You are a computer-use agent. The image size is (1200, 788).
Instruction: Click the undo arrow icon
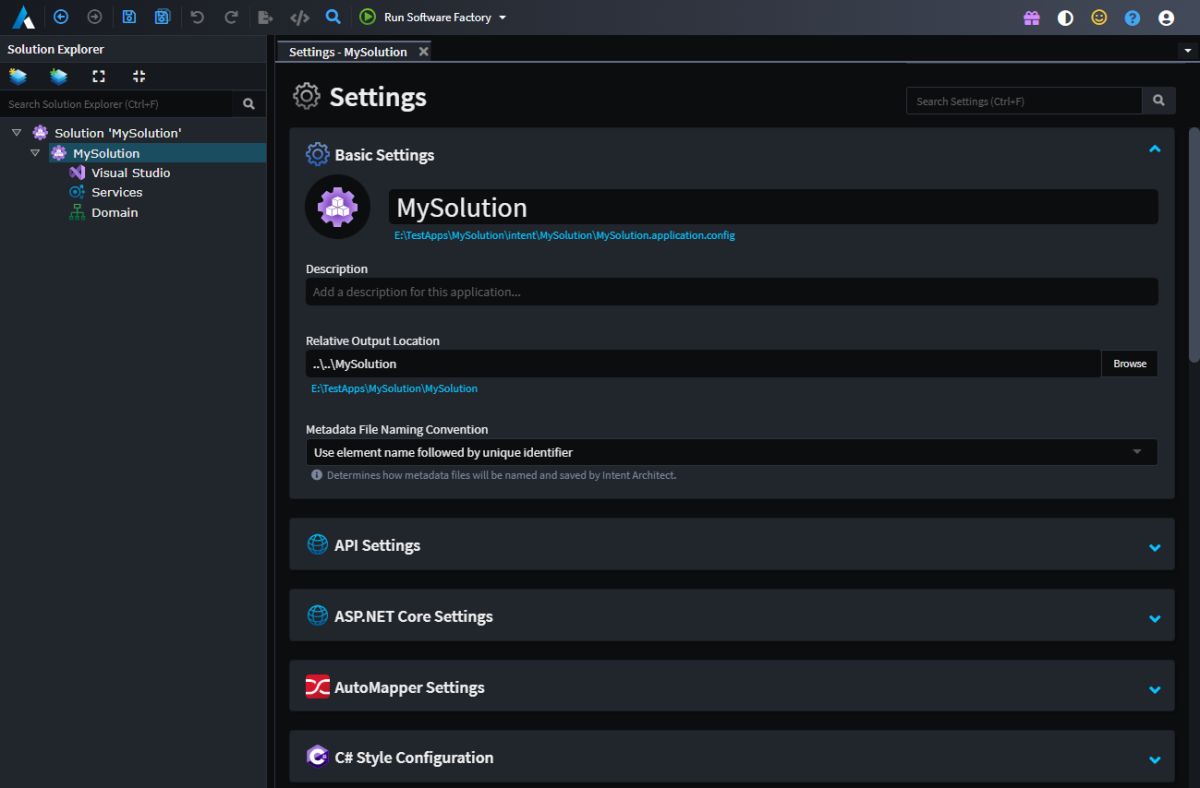point(197,17)
